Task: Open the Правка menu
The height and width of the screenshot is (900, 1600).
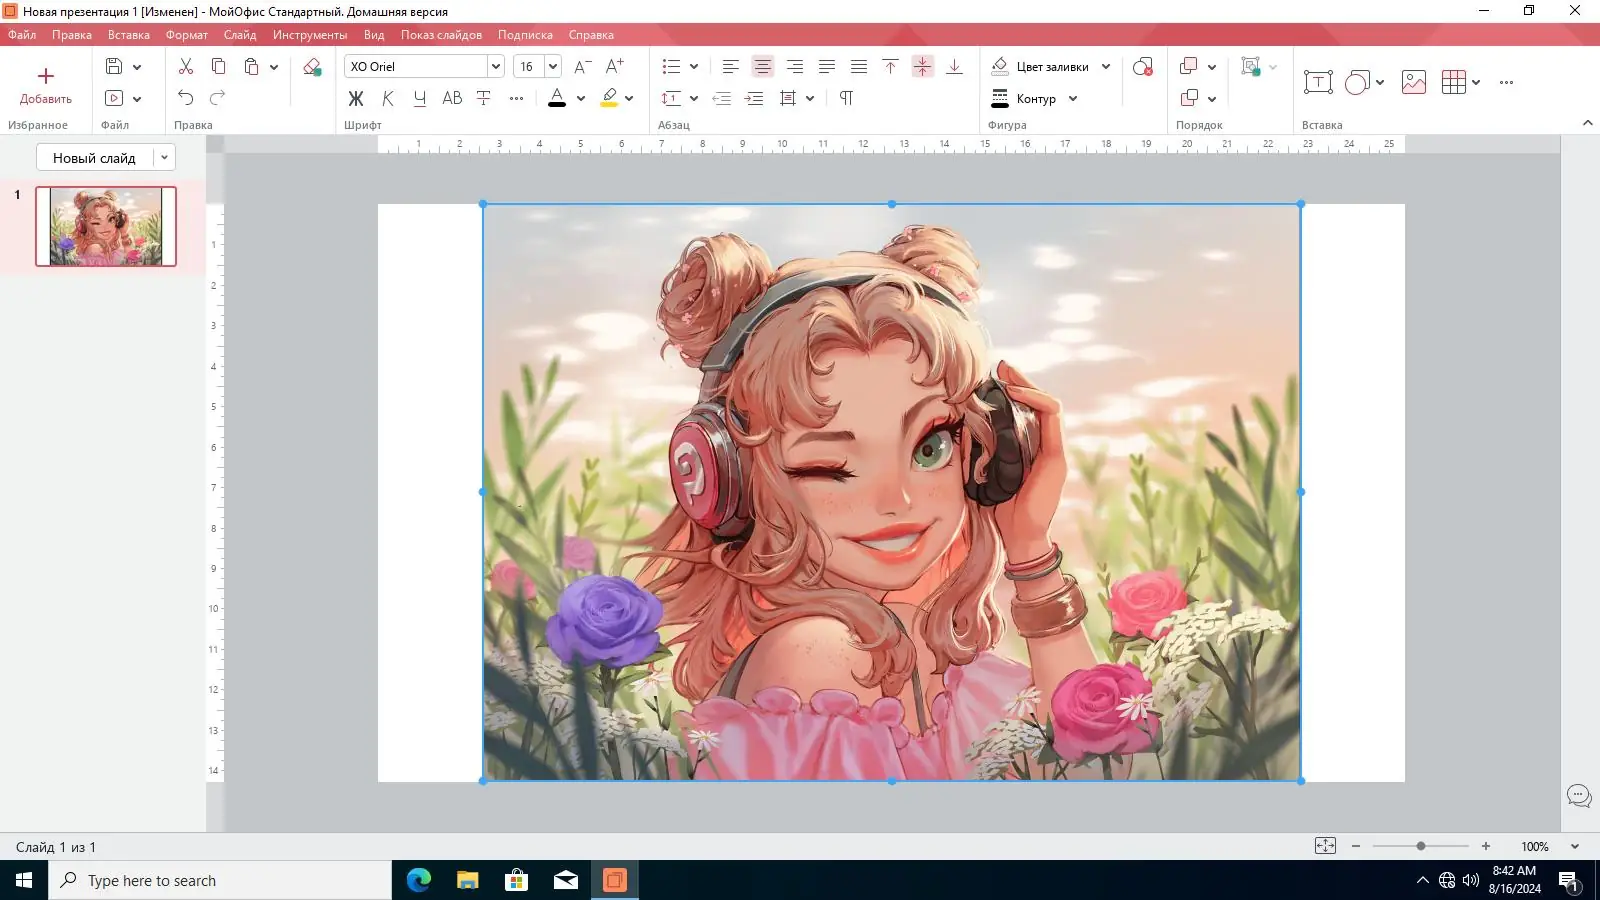Action: pos(72,35)
